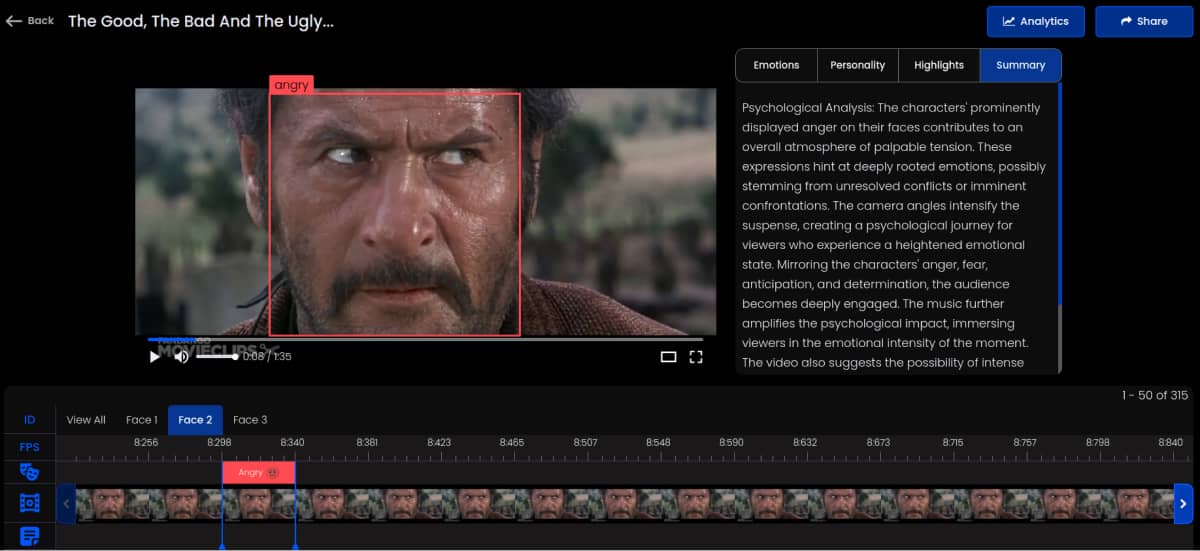Click the emotion masks icon
This screenshot has height=551, width=1200.
[29, 472]
